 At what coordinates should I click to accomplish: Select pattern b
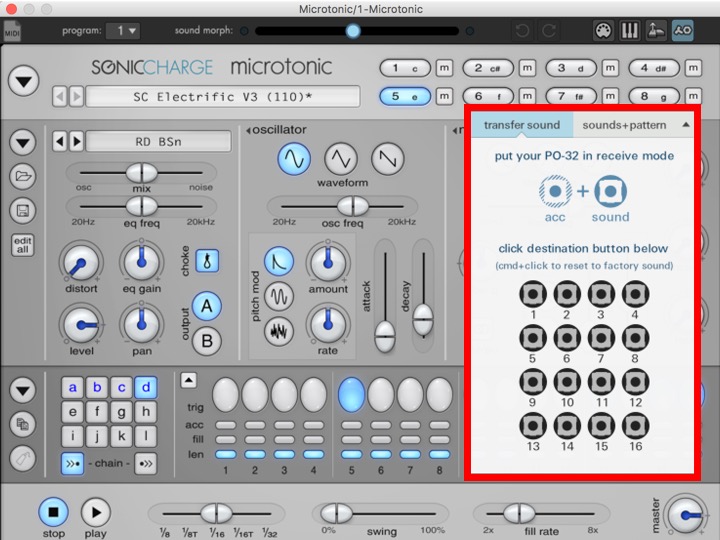(97, 388)
